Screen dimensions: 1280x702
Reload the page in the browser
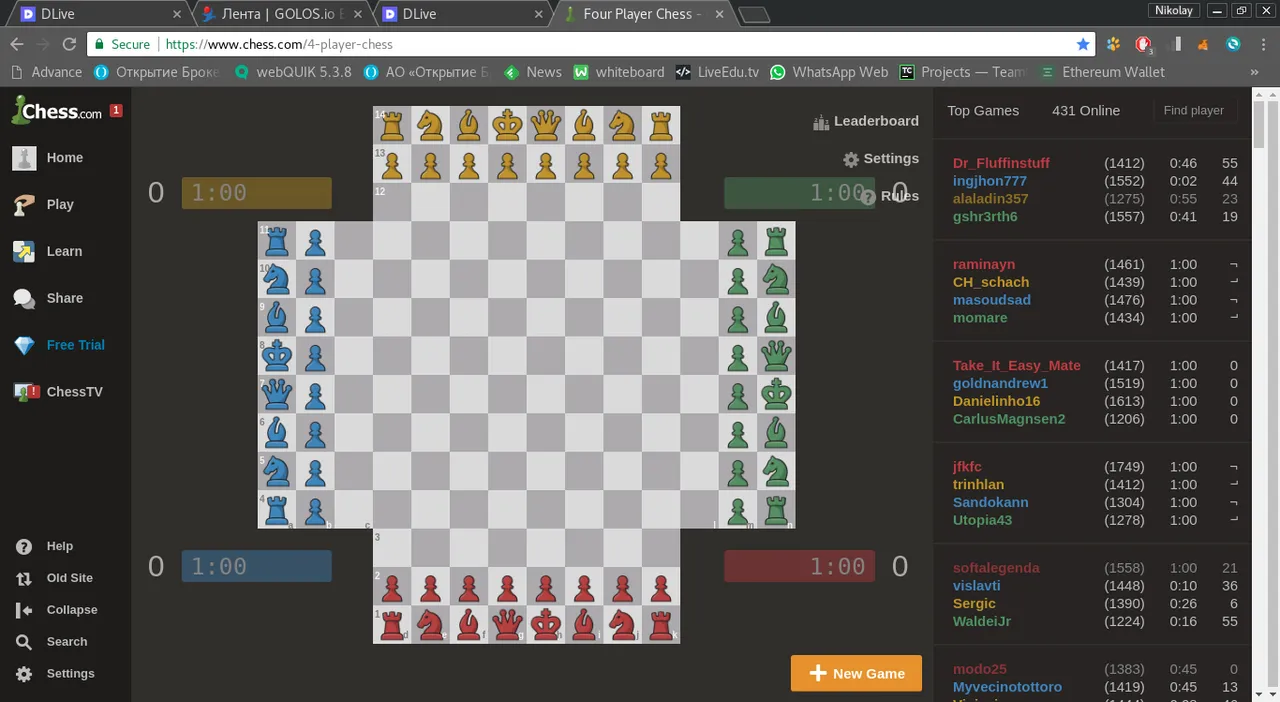click(69, 44)
